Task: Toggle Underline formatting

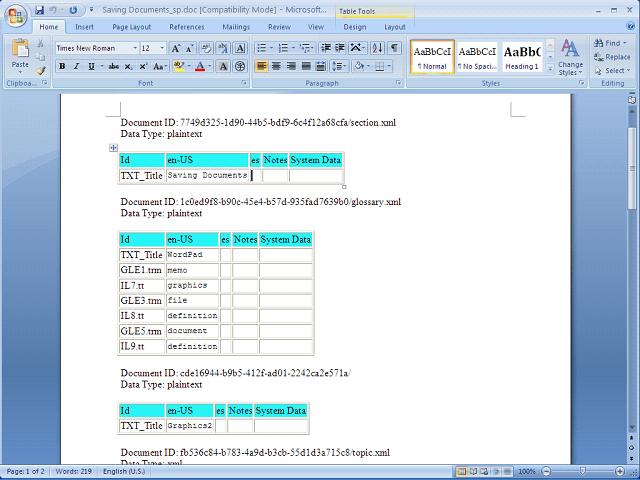Action: click(91, 66)
